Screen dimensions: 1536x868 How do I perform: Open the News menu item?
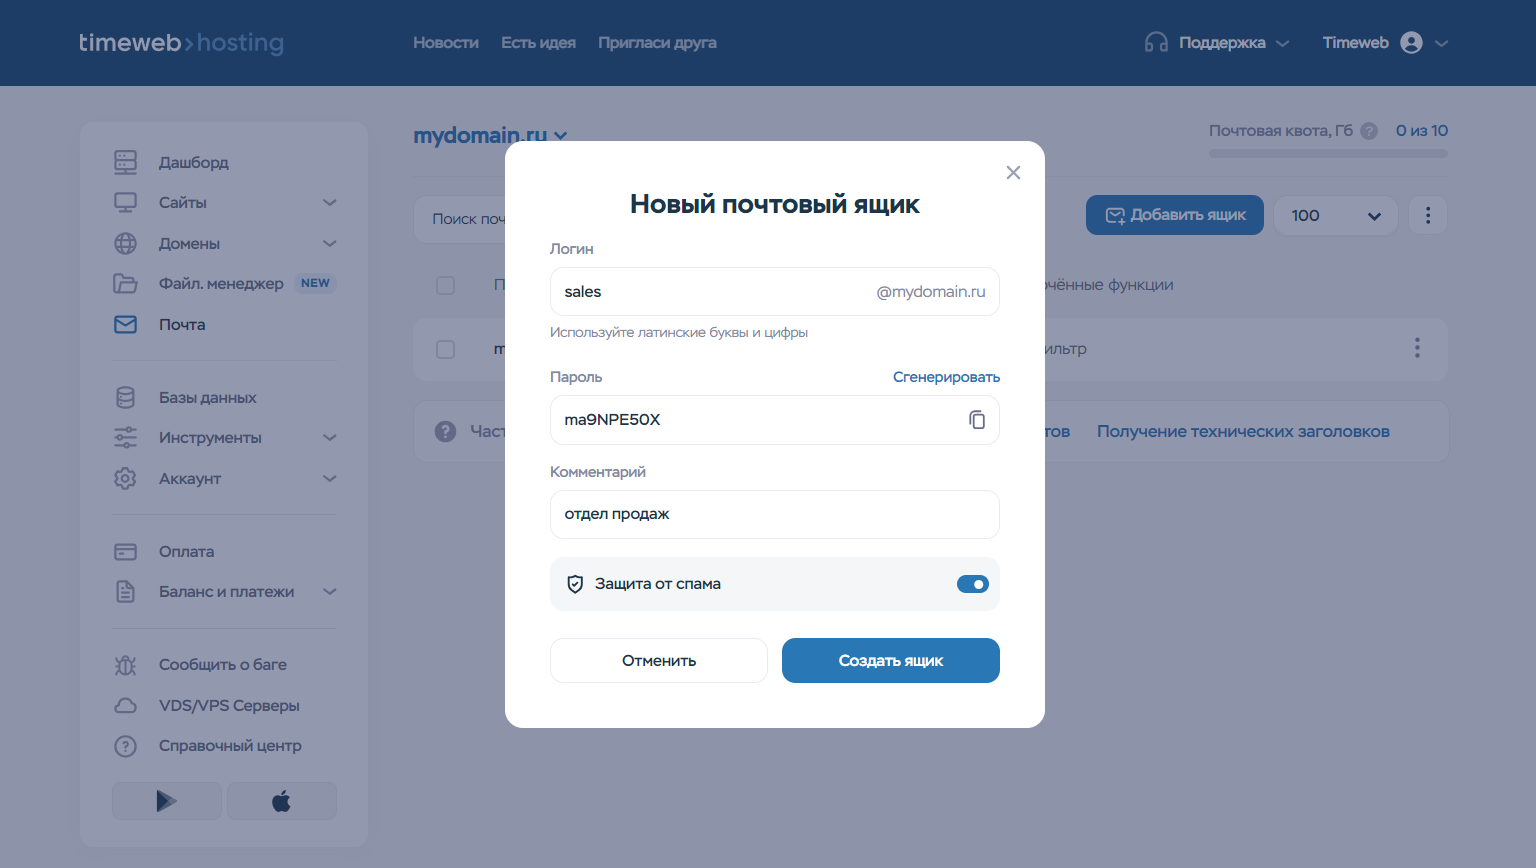(x=445, y=43)
